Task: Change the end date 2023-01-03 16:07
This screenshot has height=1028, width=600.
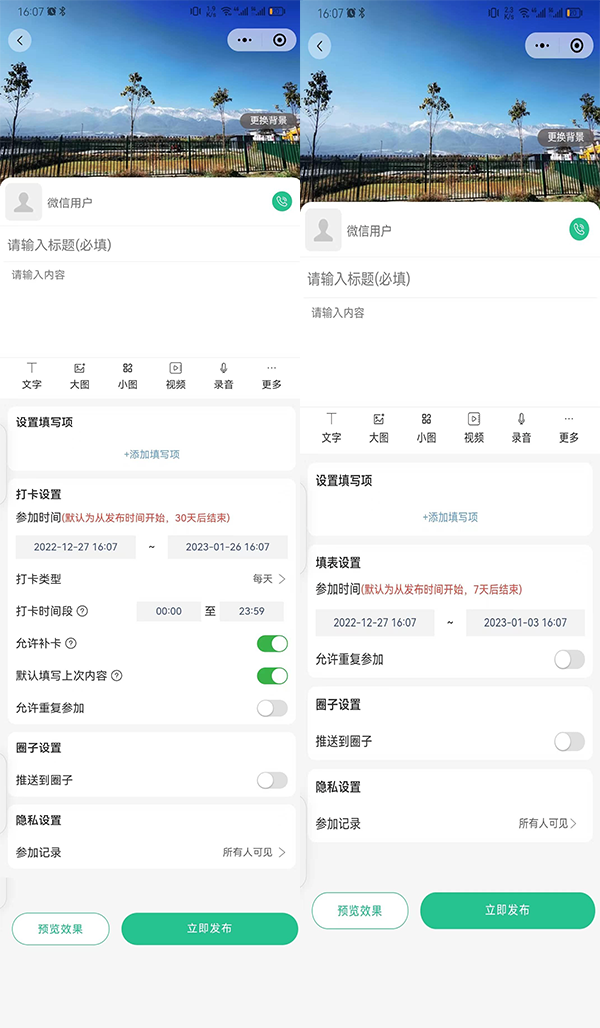Action: pos(525,622)
